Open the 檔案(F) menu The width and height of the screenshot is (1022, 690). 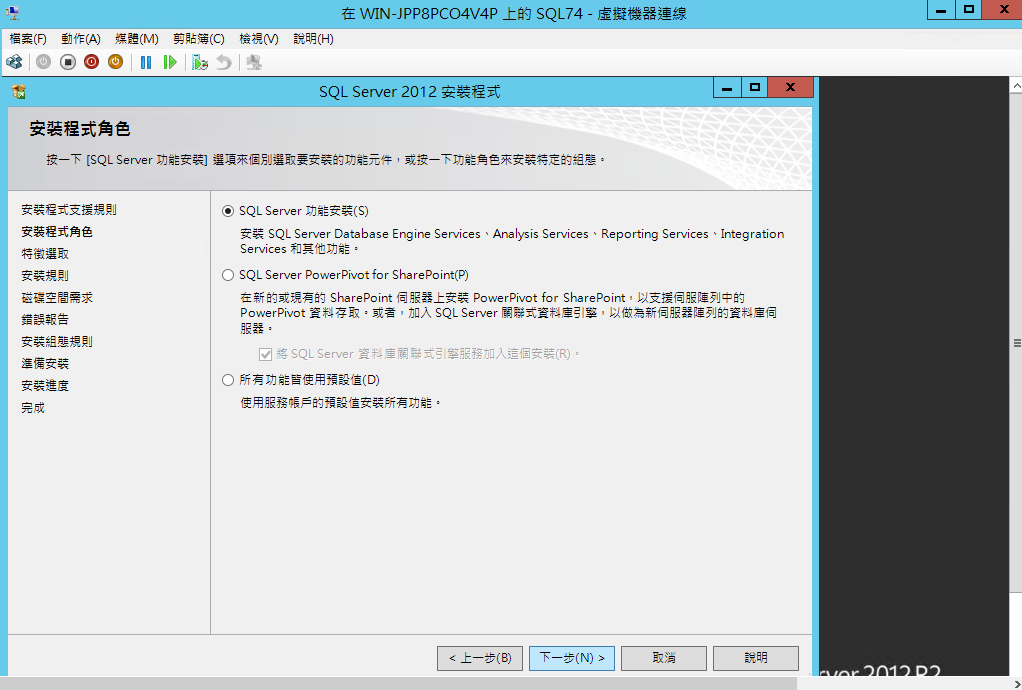(x=28, y=39)
